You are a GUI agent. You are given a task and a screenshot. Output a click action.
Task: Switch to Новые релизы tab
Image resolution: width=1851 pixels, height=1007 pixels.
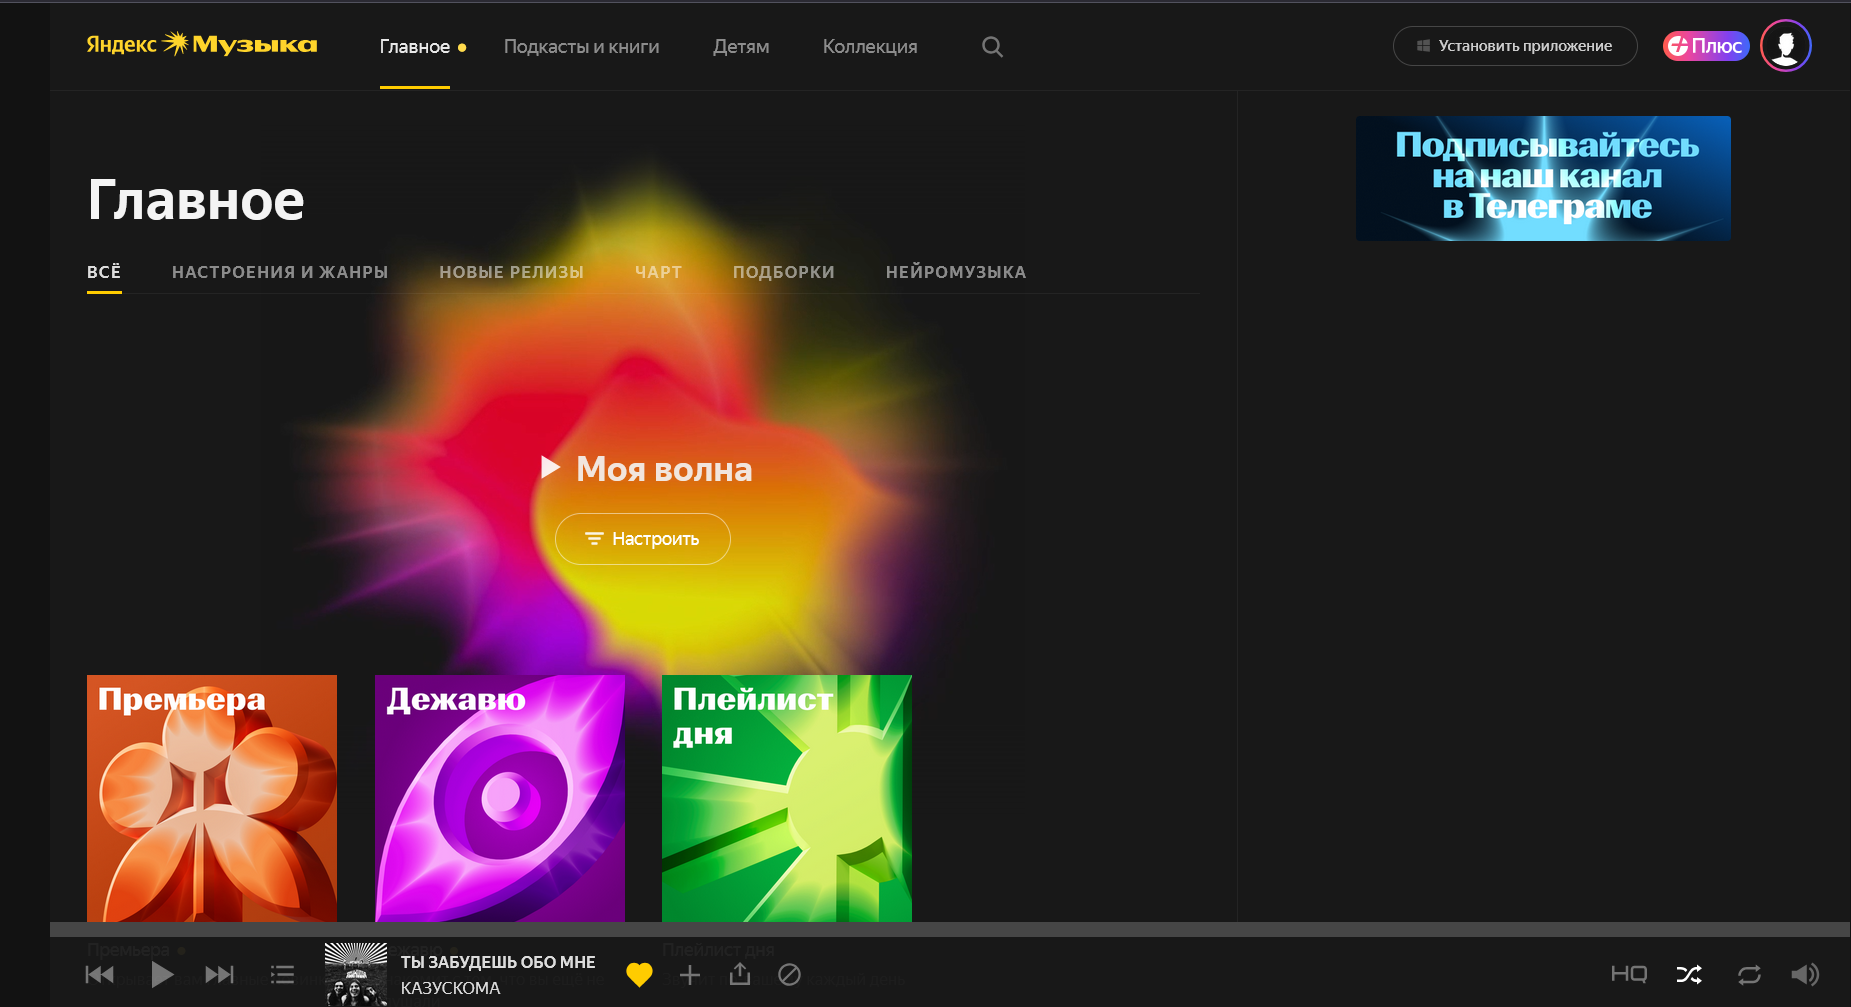512,272
